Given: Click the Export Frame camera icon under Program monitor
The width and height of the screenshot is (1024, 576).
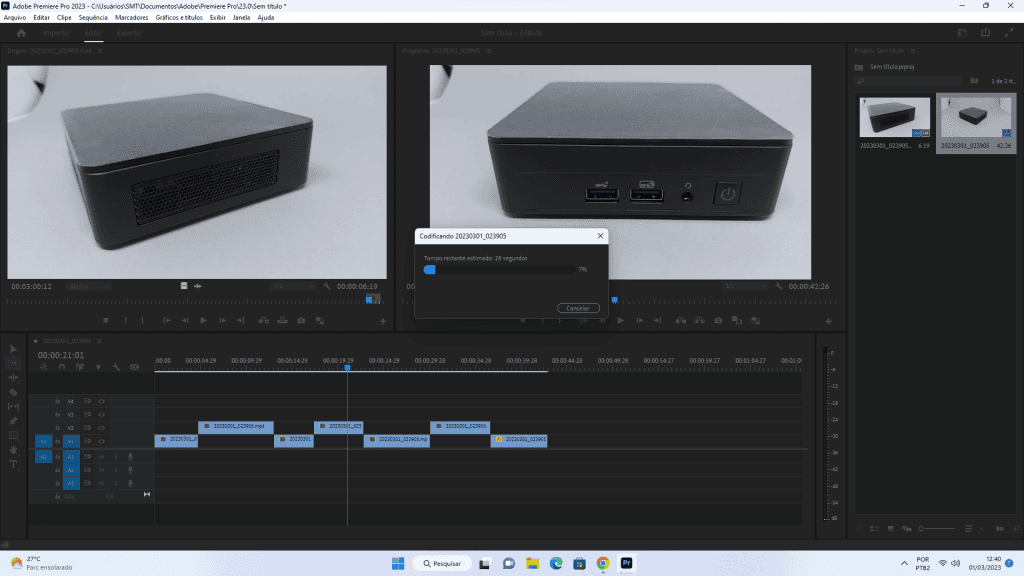Looking at the screenshot, I should click(x=717, y=319).
